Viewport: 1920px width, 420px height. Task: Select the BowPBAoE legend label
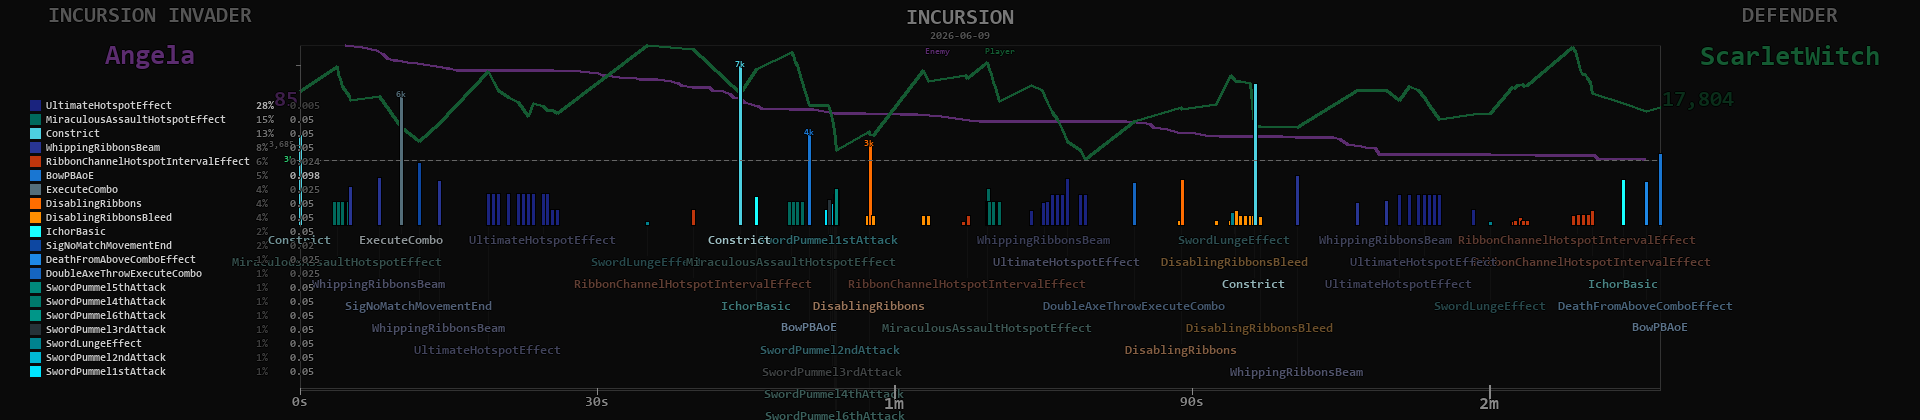[x=70, y=175]
